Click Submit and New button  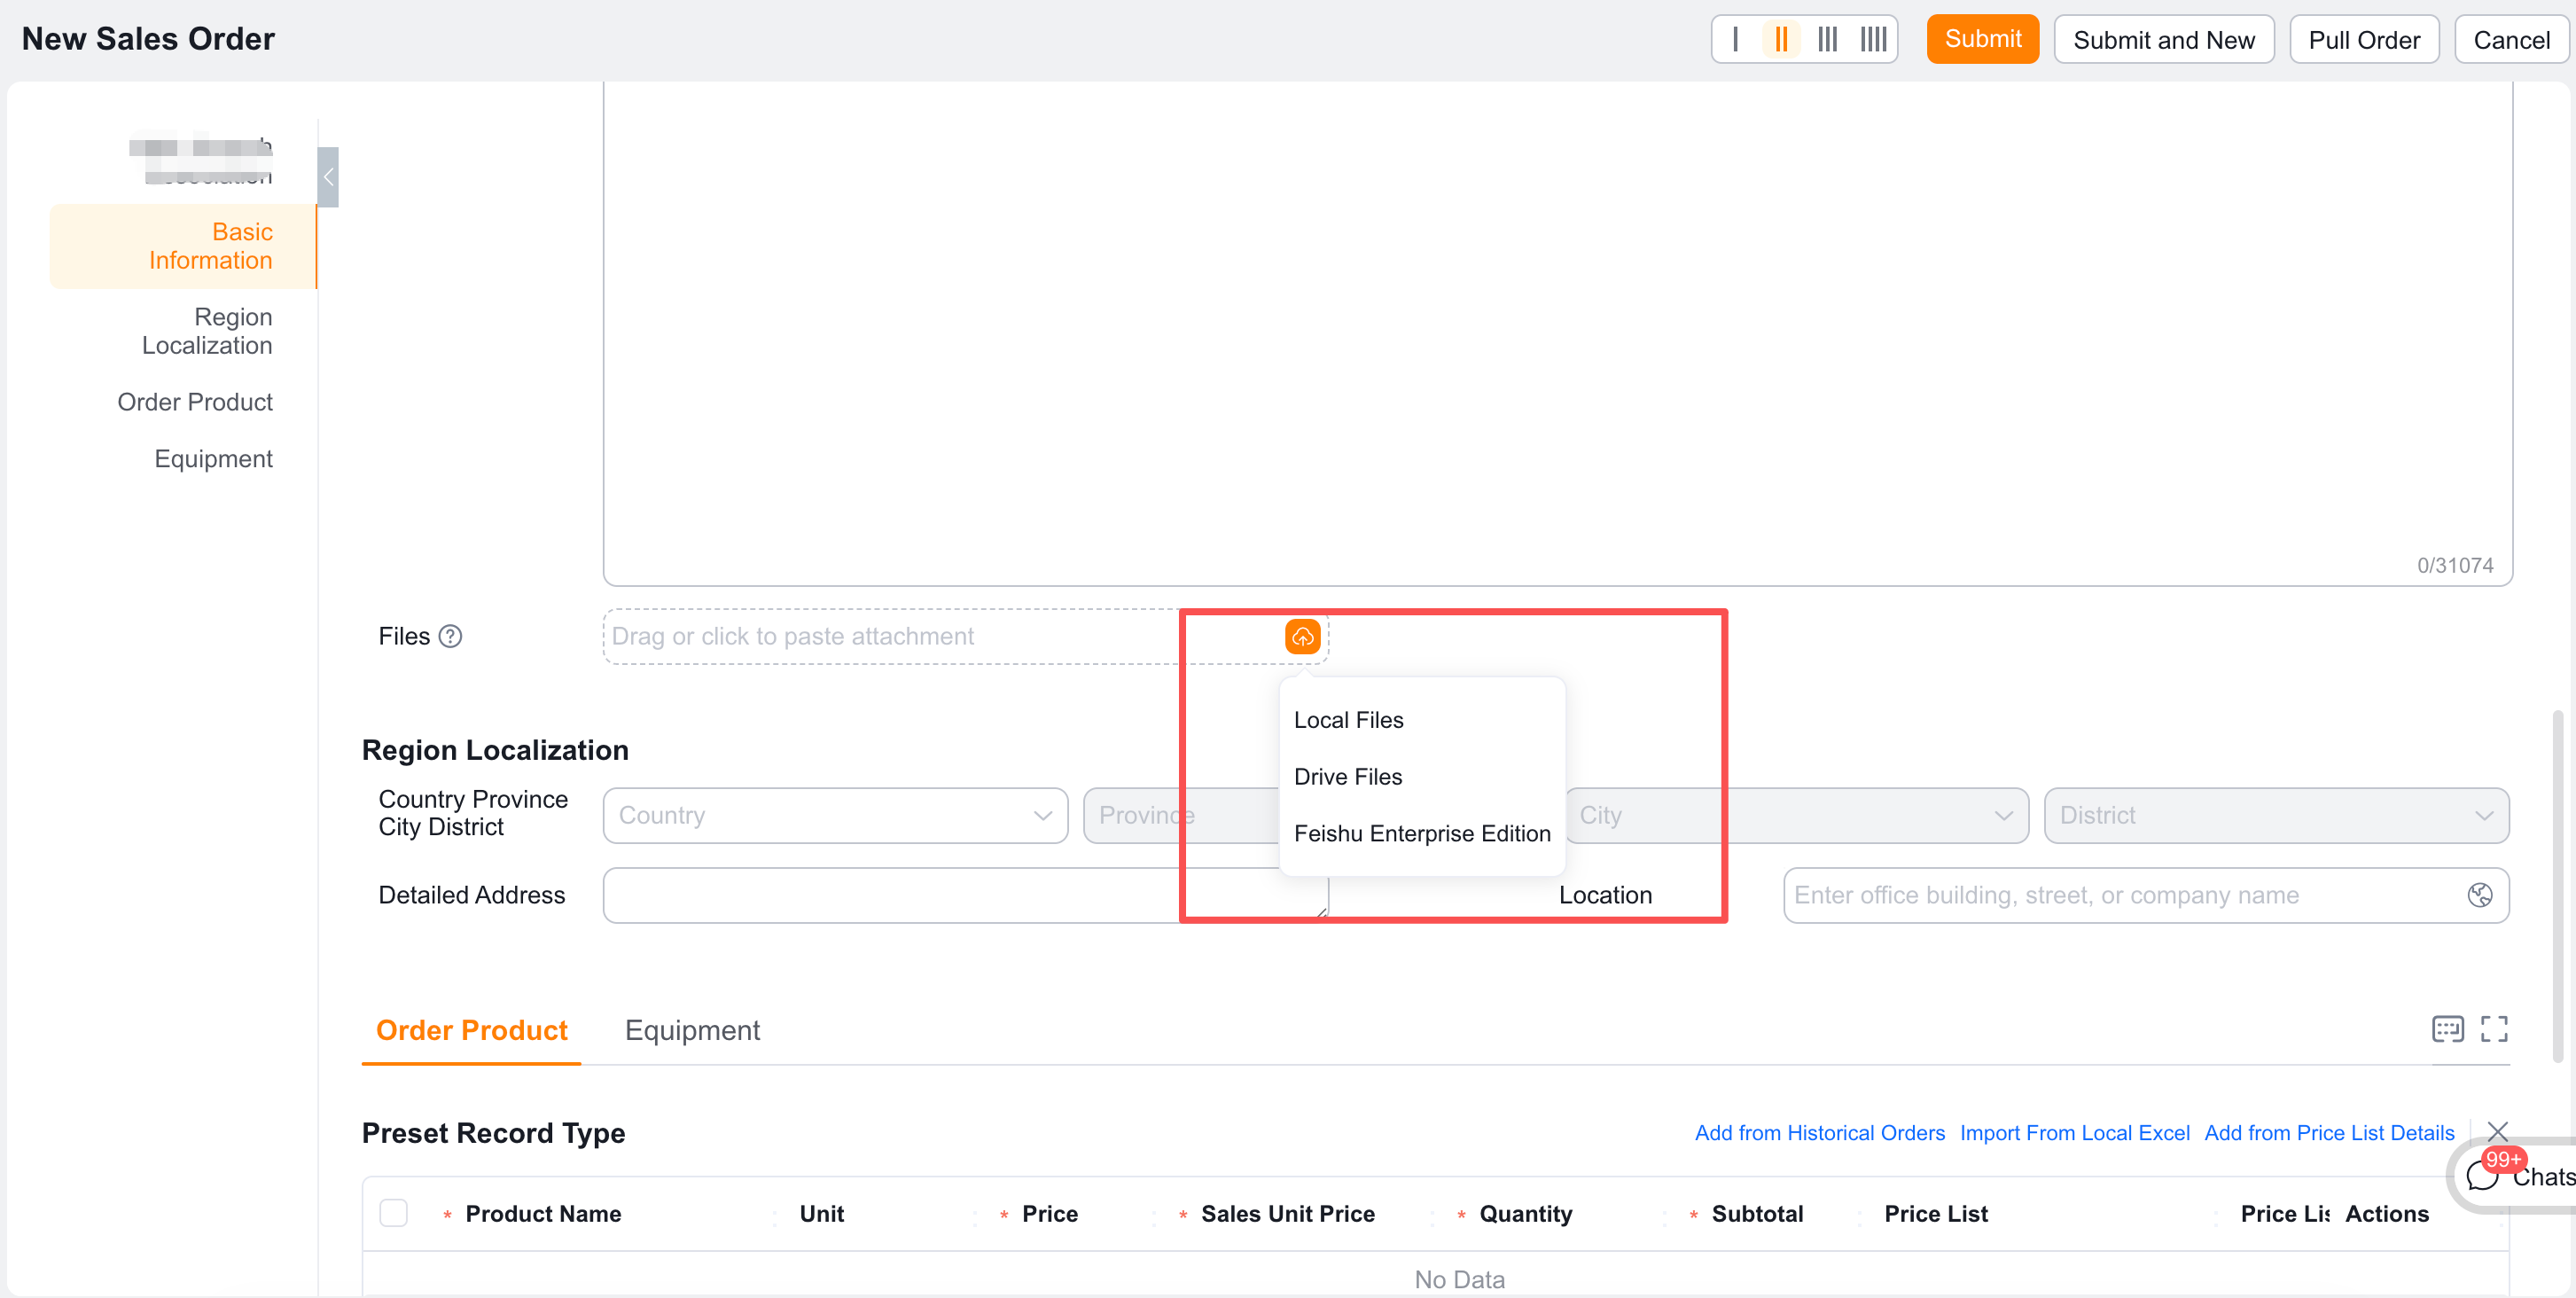[x=2163, y=39]
